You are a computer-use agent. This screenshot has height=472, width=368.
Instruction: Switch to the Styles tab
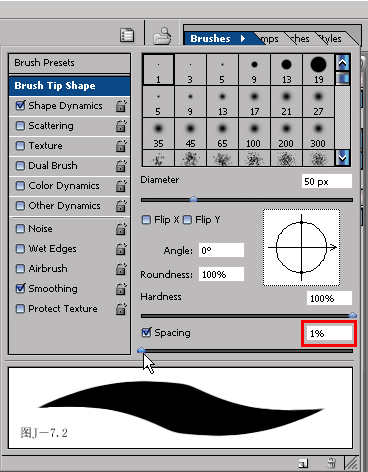tap(331, 39)
